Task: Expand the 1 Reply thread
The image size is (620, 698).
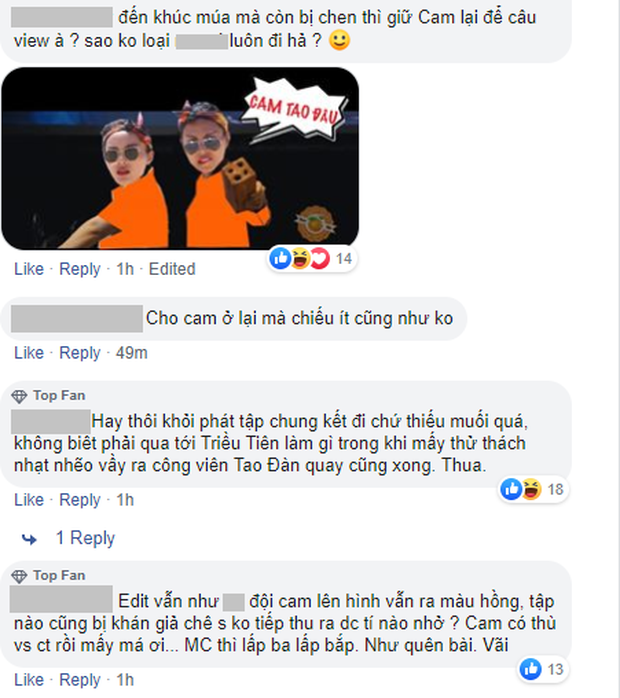Action: point(85,538)
